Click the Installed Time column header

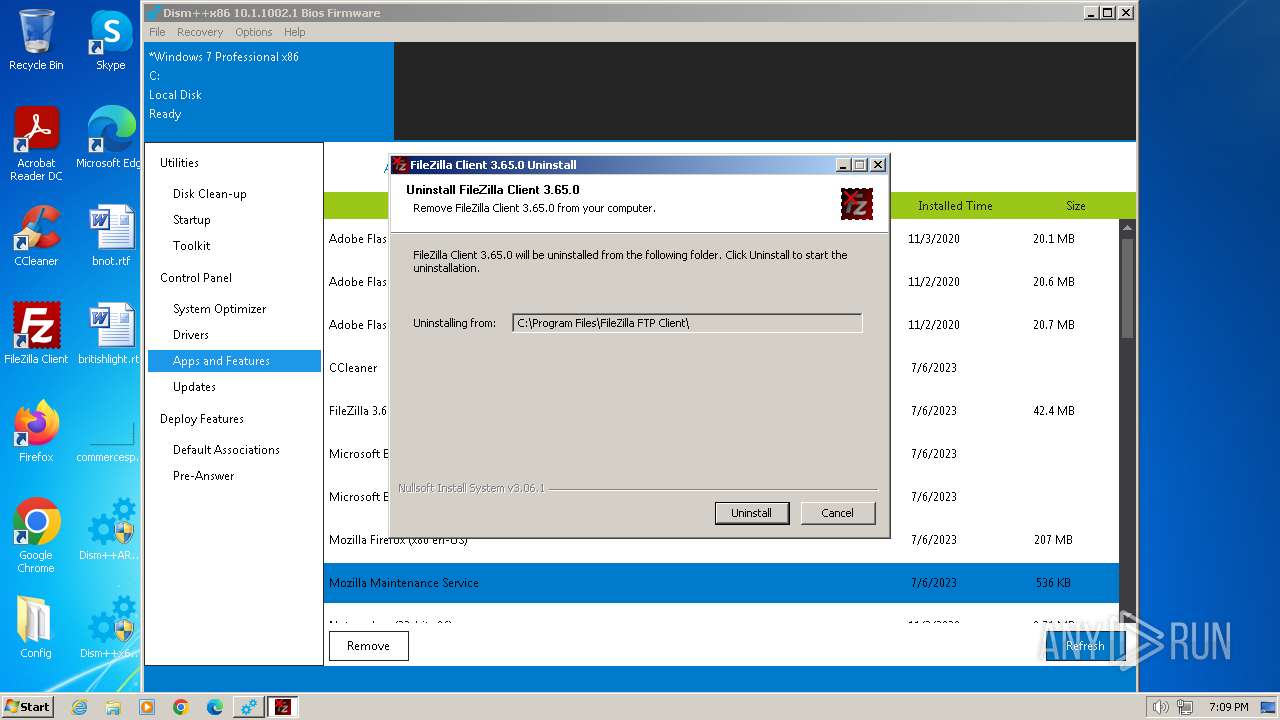pyautogui.click(x=955, y=206)
